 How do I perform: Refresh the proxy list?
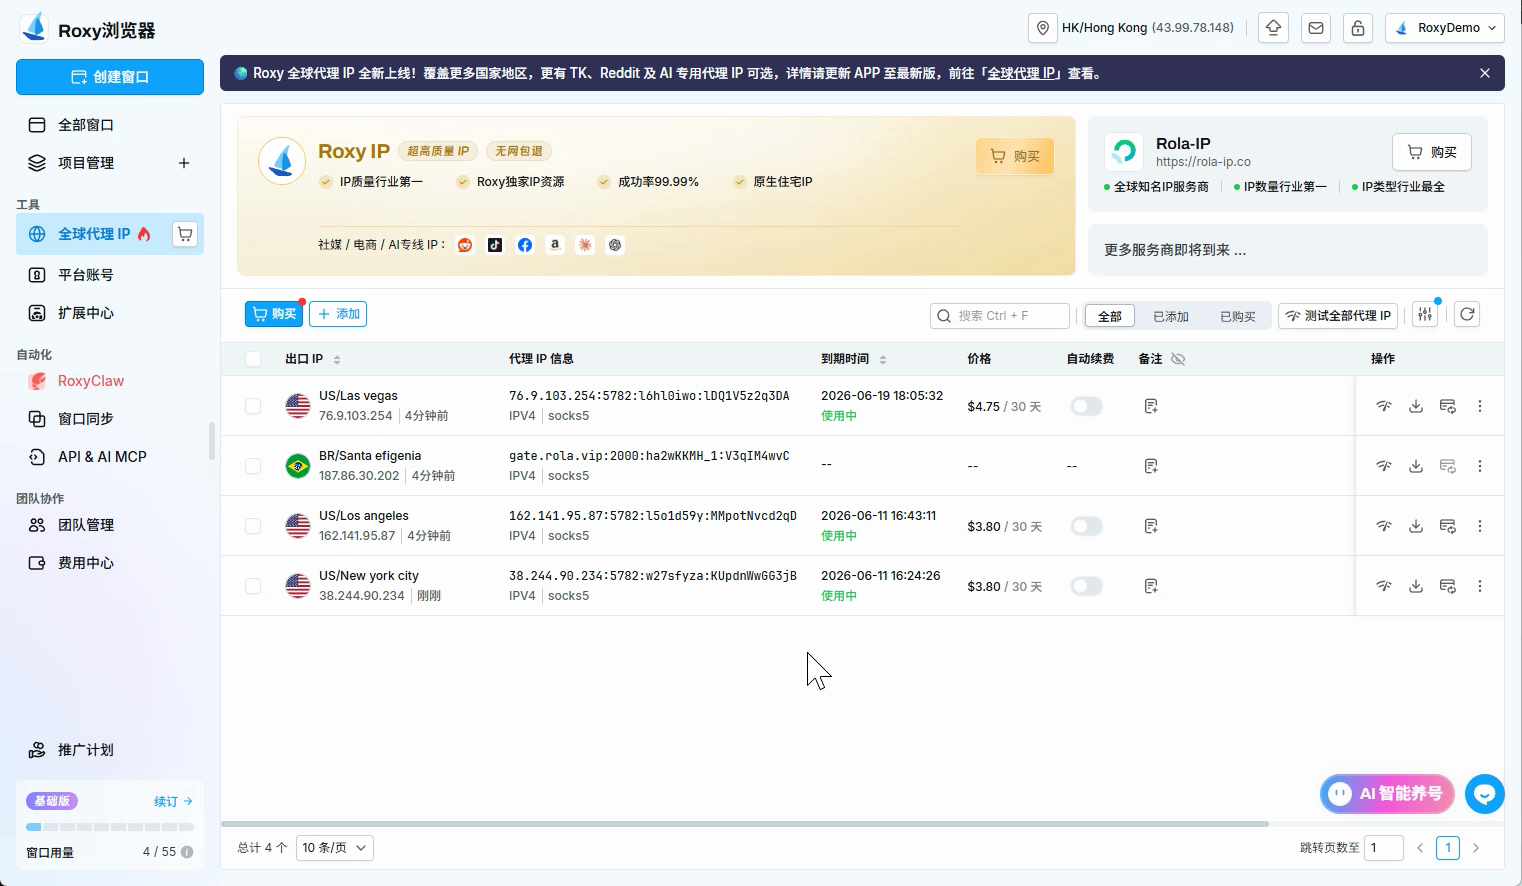(1467, 315)
